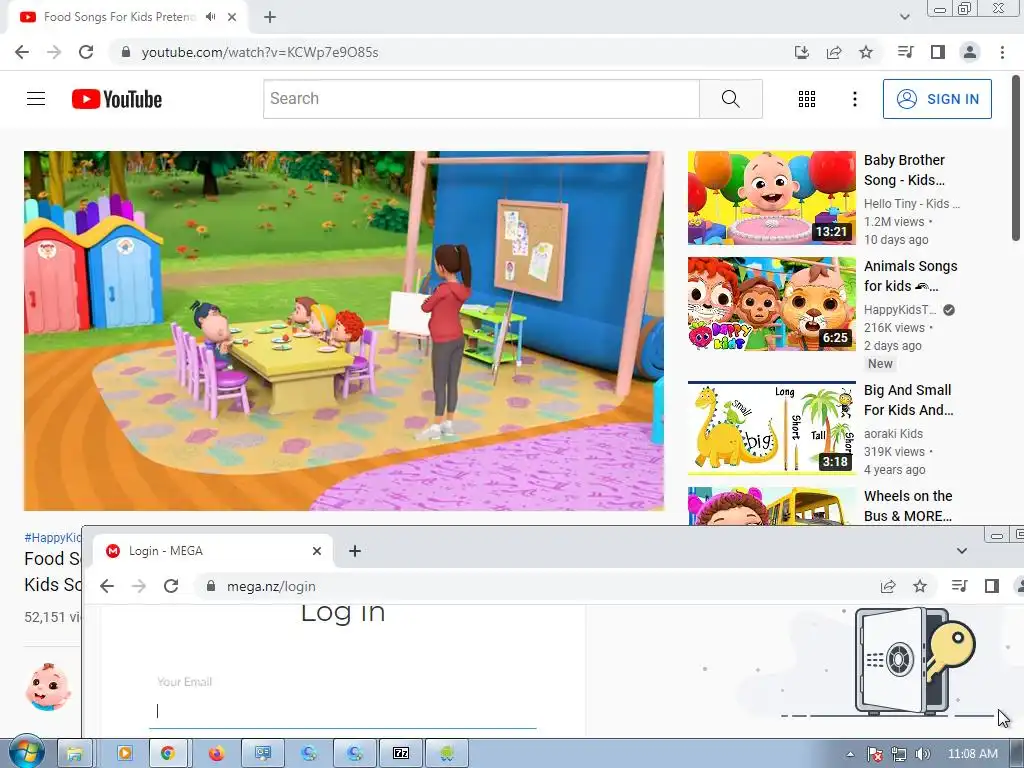Open the network tray icon
This screenshot has width=1024, height=768.
click(899, 754)
